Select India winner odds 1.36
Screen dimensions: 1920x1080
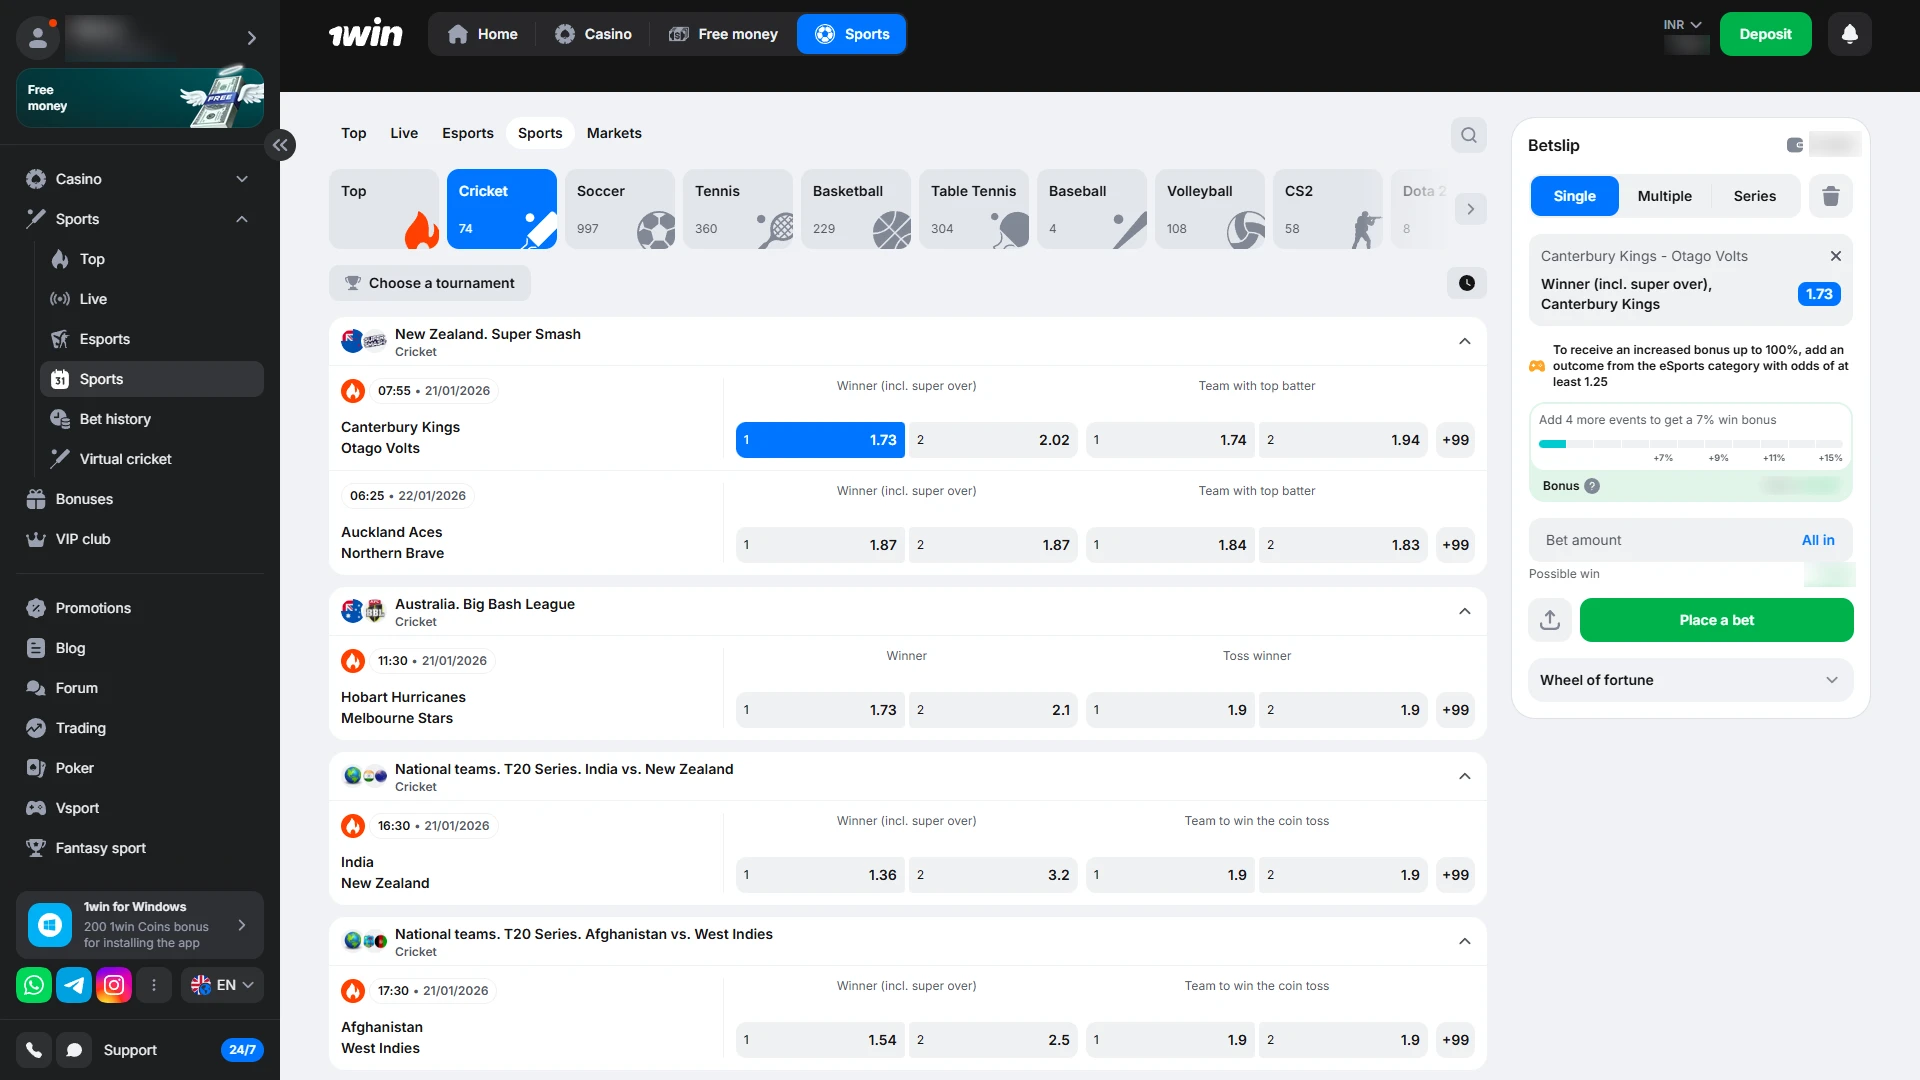coord(820,875)
